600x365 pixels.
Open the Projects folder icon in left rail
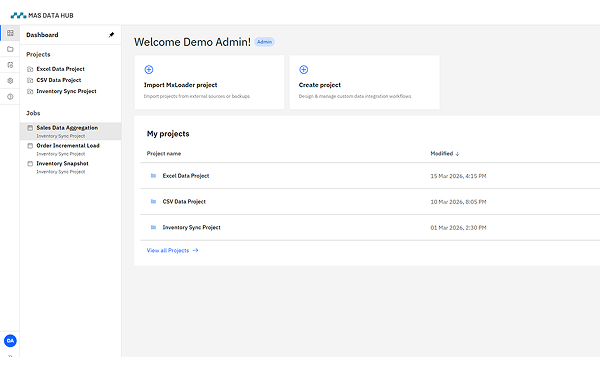(10, 49)
